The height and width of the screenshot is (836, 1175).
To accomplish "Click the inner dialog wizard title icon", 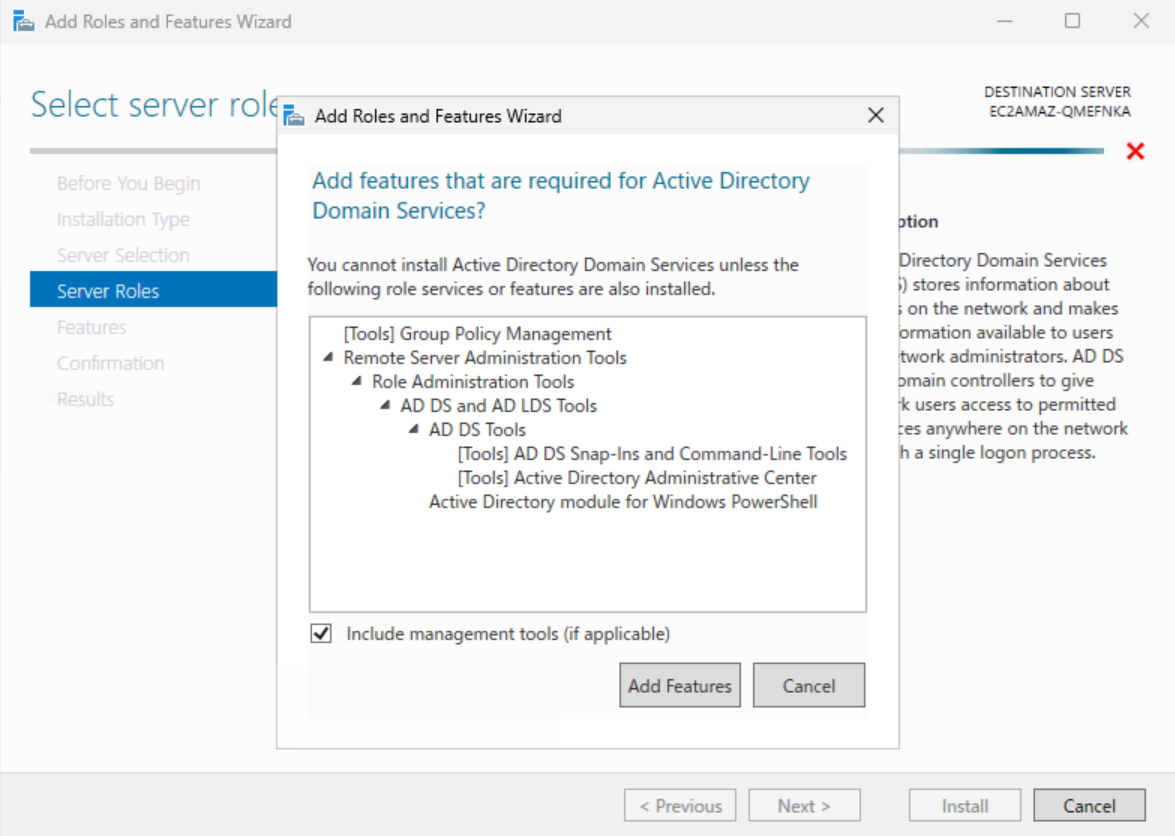I will coord(295,116).
